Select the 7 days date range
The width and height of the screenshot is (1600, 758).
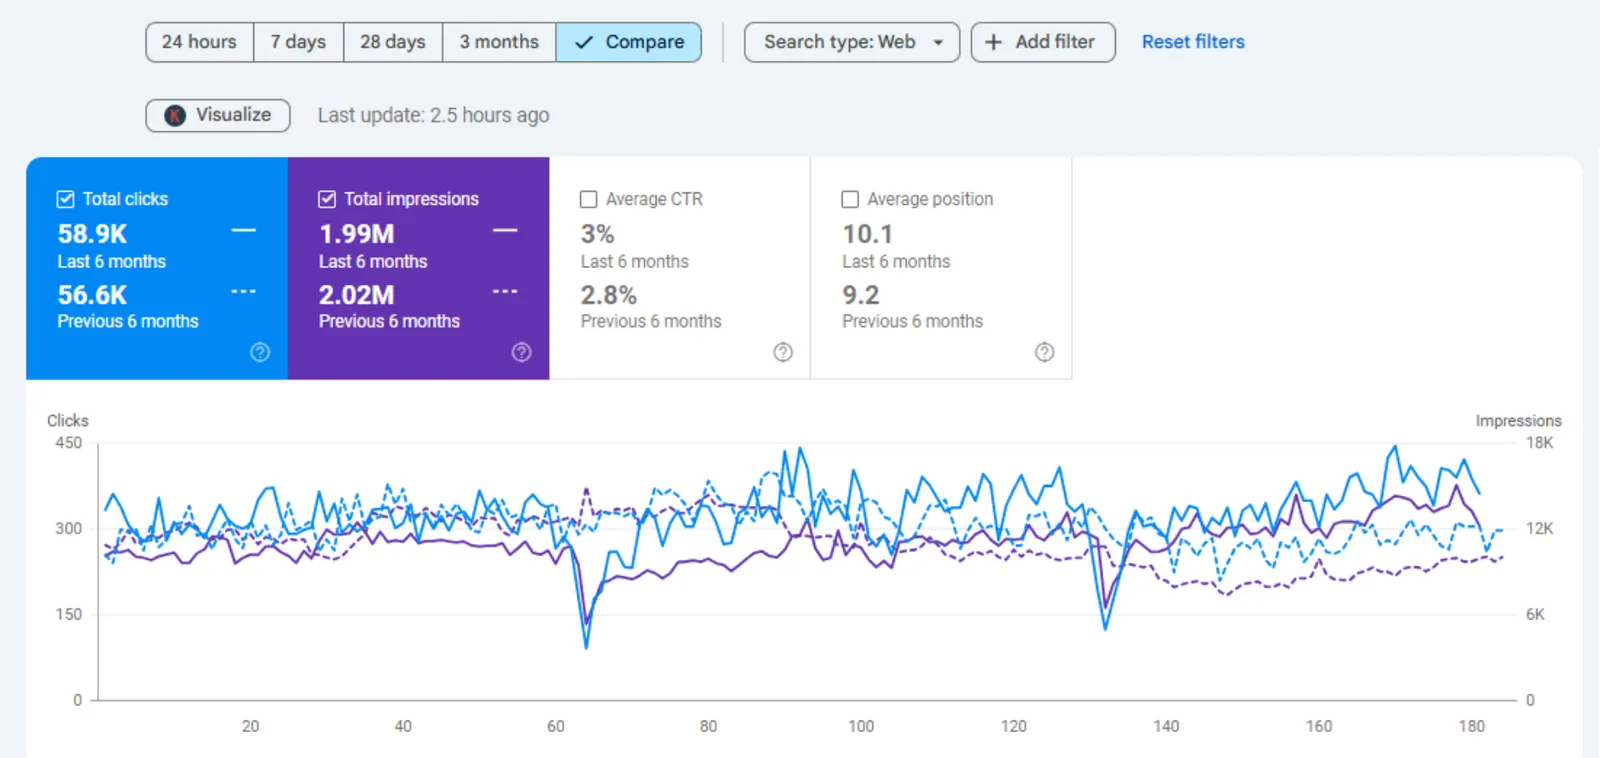point(299,42)
